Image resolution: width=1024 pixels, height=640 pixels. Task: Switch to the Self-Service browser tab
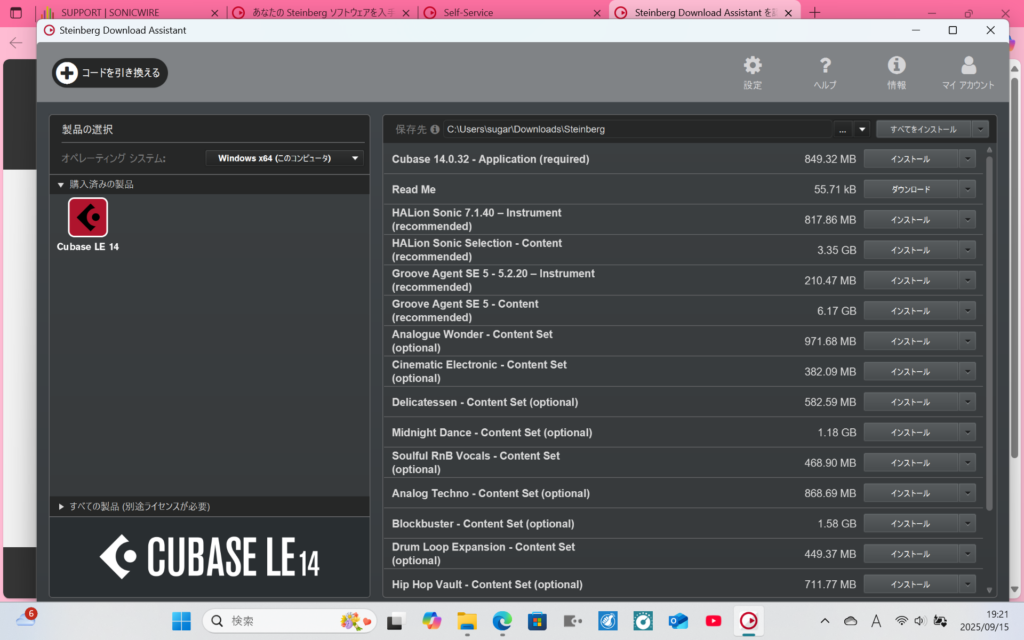(x=510, y=13)
